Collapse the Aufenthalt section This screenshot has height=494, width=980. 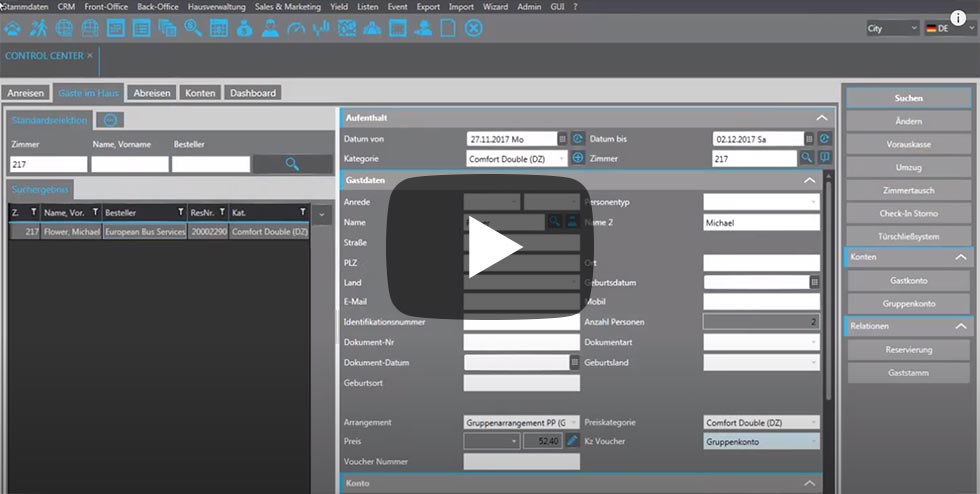coord(822,118)
